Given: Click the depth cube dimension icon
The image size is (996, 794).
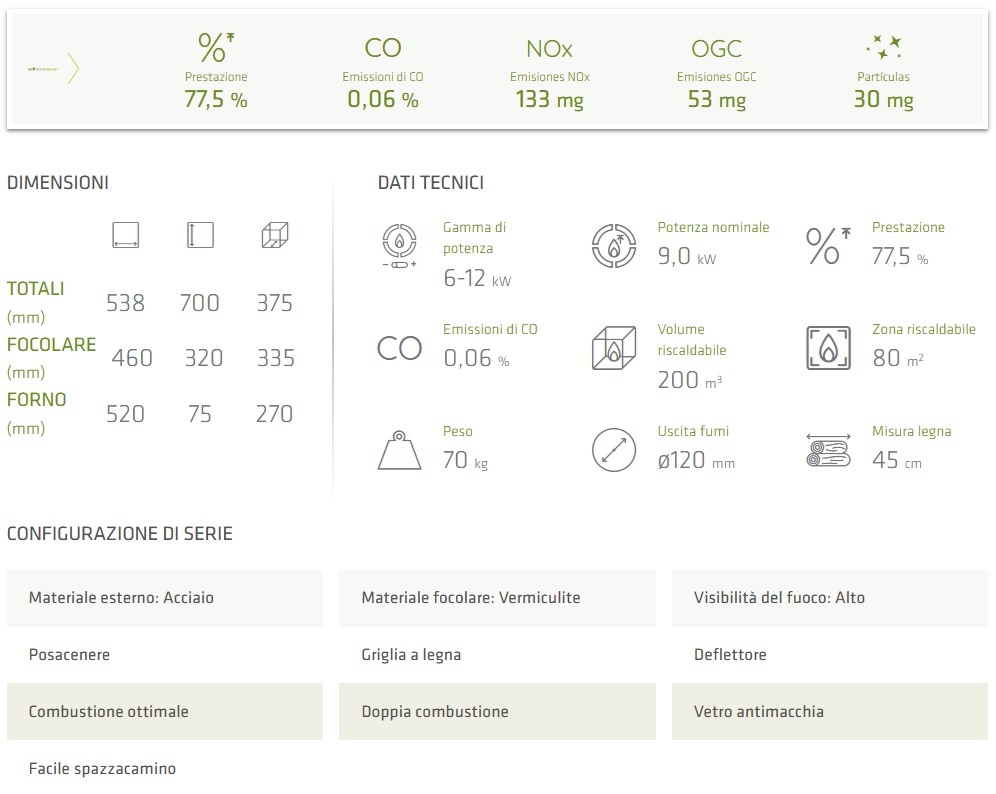Looking at the screenshot, I should tap(274, 236).
